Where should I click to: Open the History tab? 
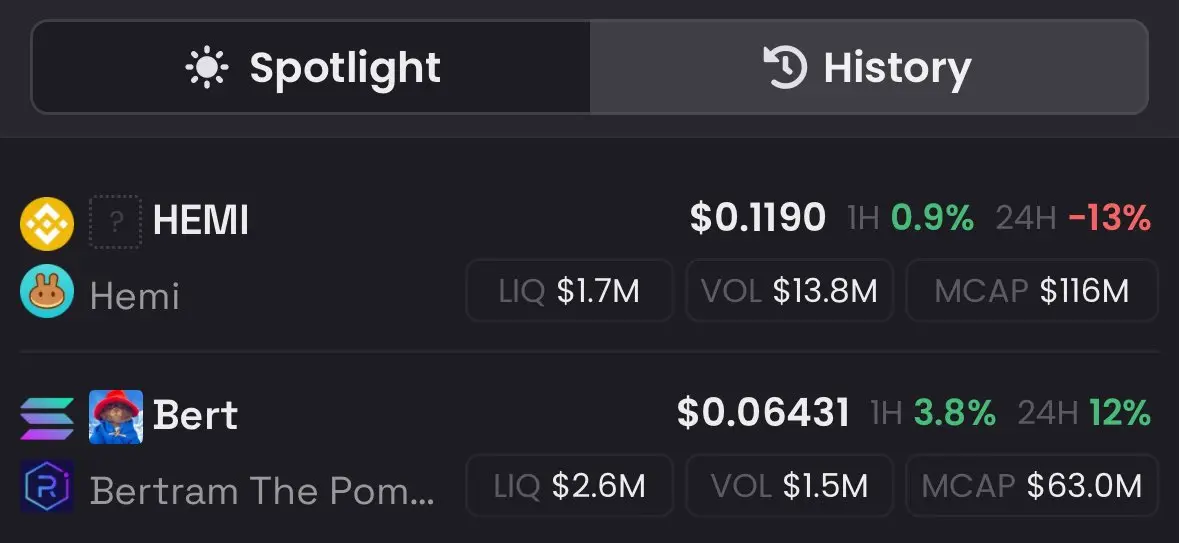click(x=868, y=68)
